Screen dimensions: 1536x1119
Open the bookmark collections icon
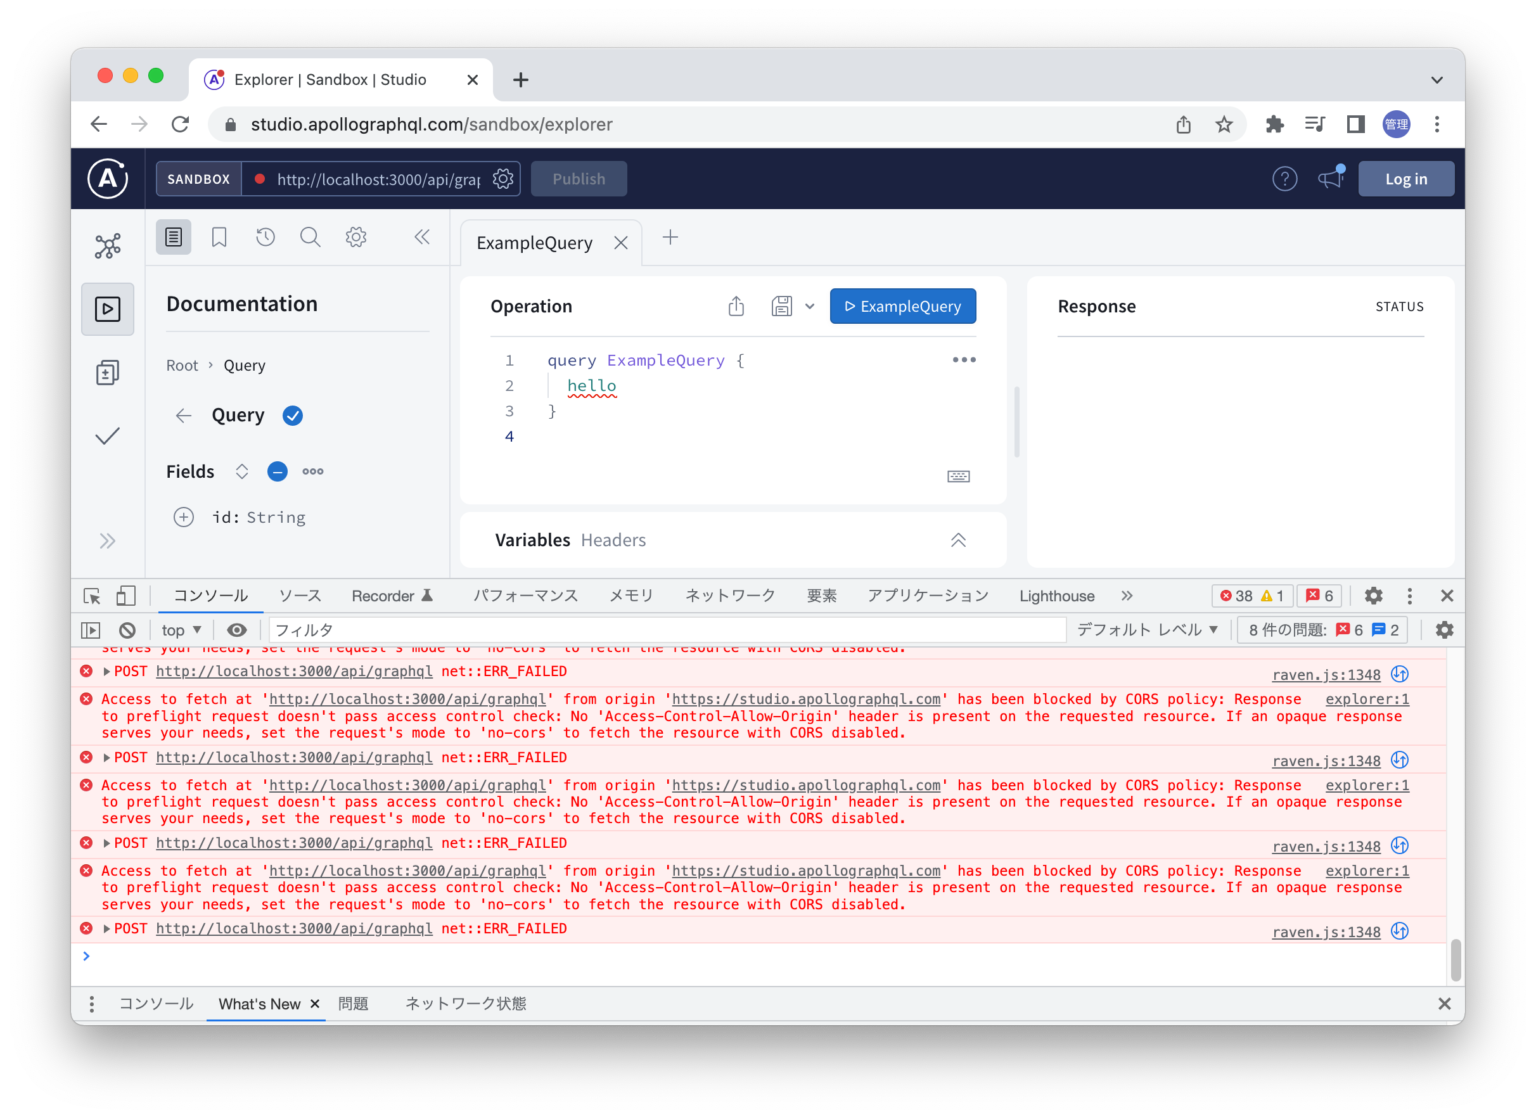(x=219, y=237)
